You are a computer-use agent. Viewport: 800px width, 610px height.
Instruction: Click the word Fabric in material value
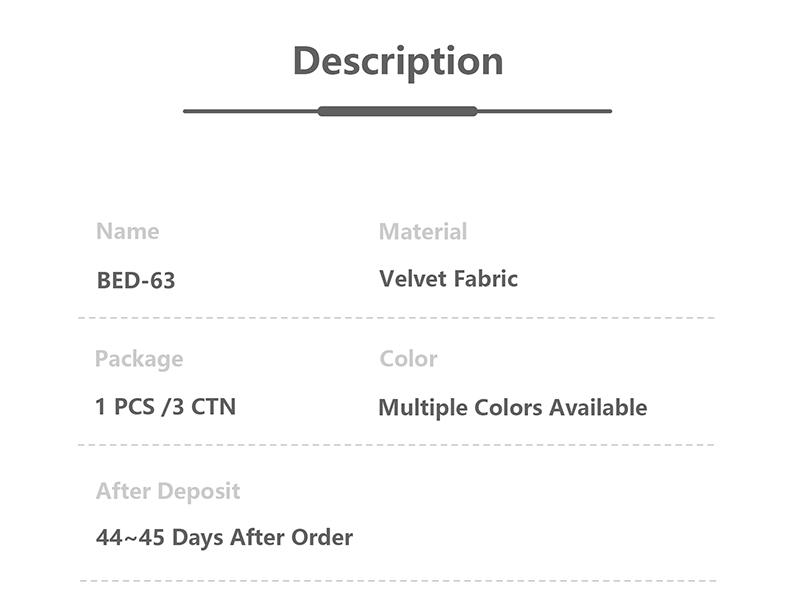(x=485, y=279)
